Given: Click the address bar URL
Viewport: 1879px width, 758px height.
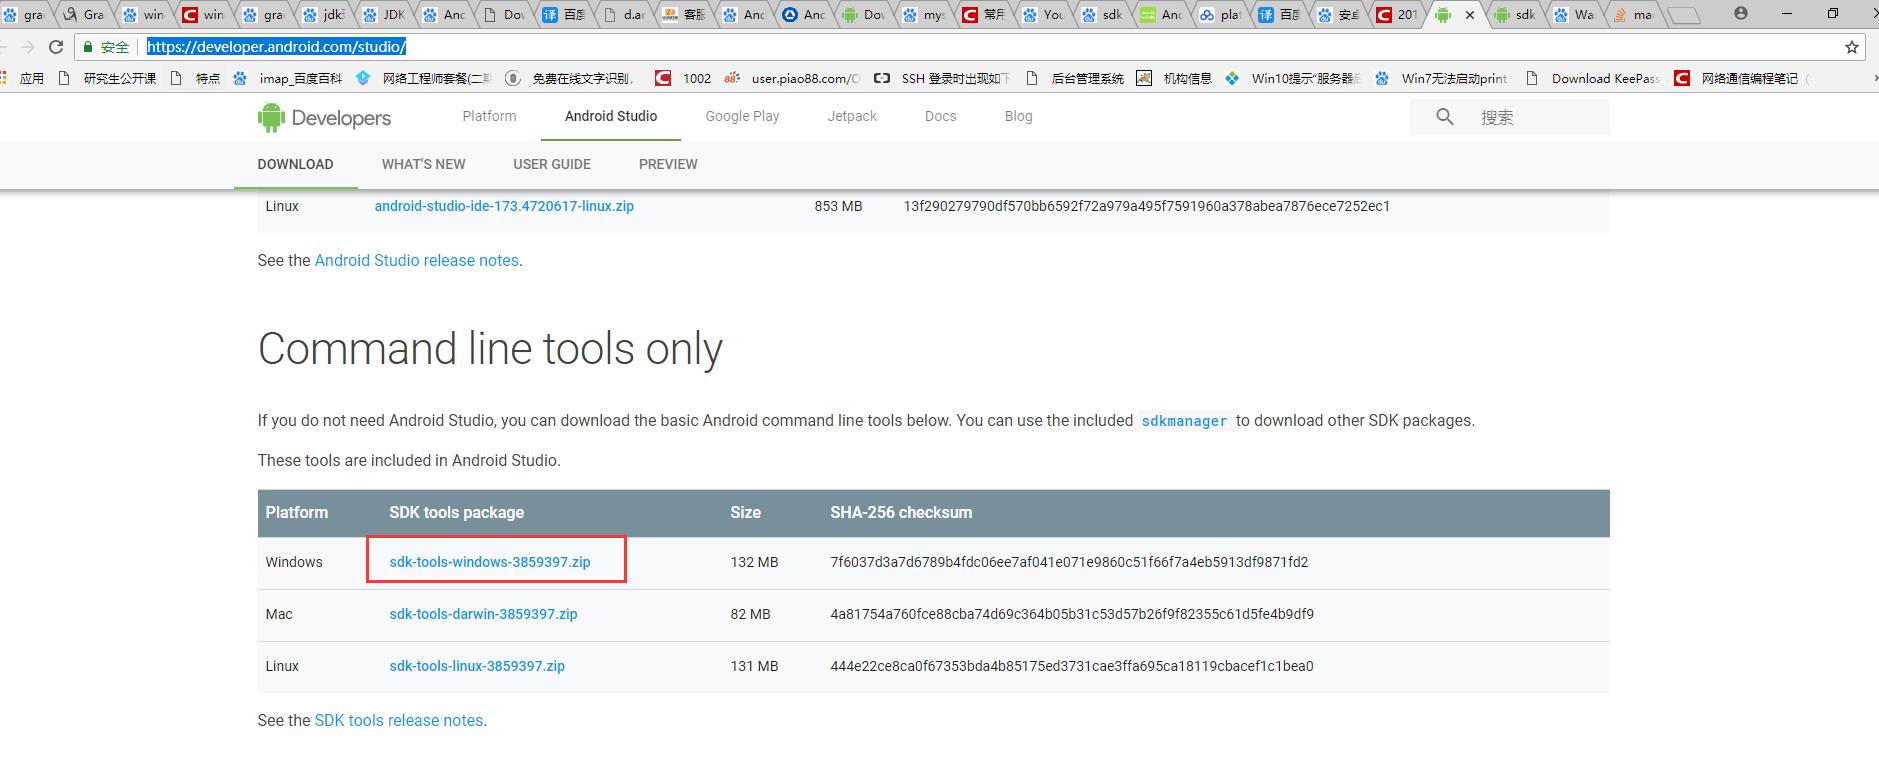Looking at the screenshot, I should 276,47.
